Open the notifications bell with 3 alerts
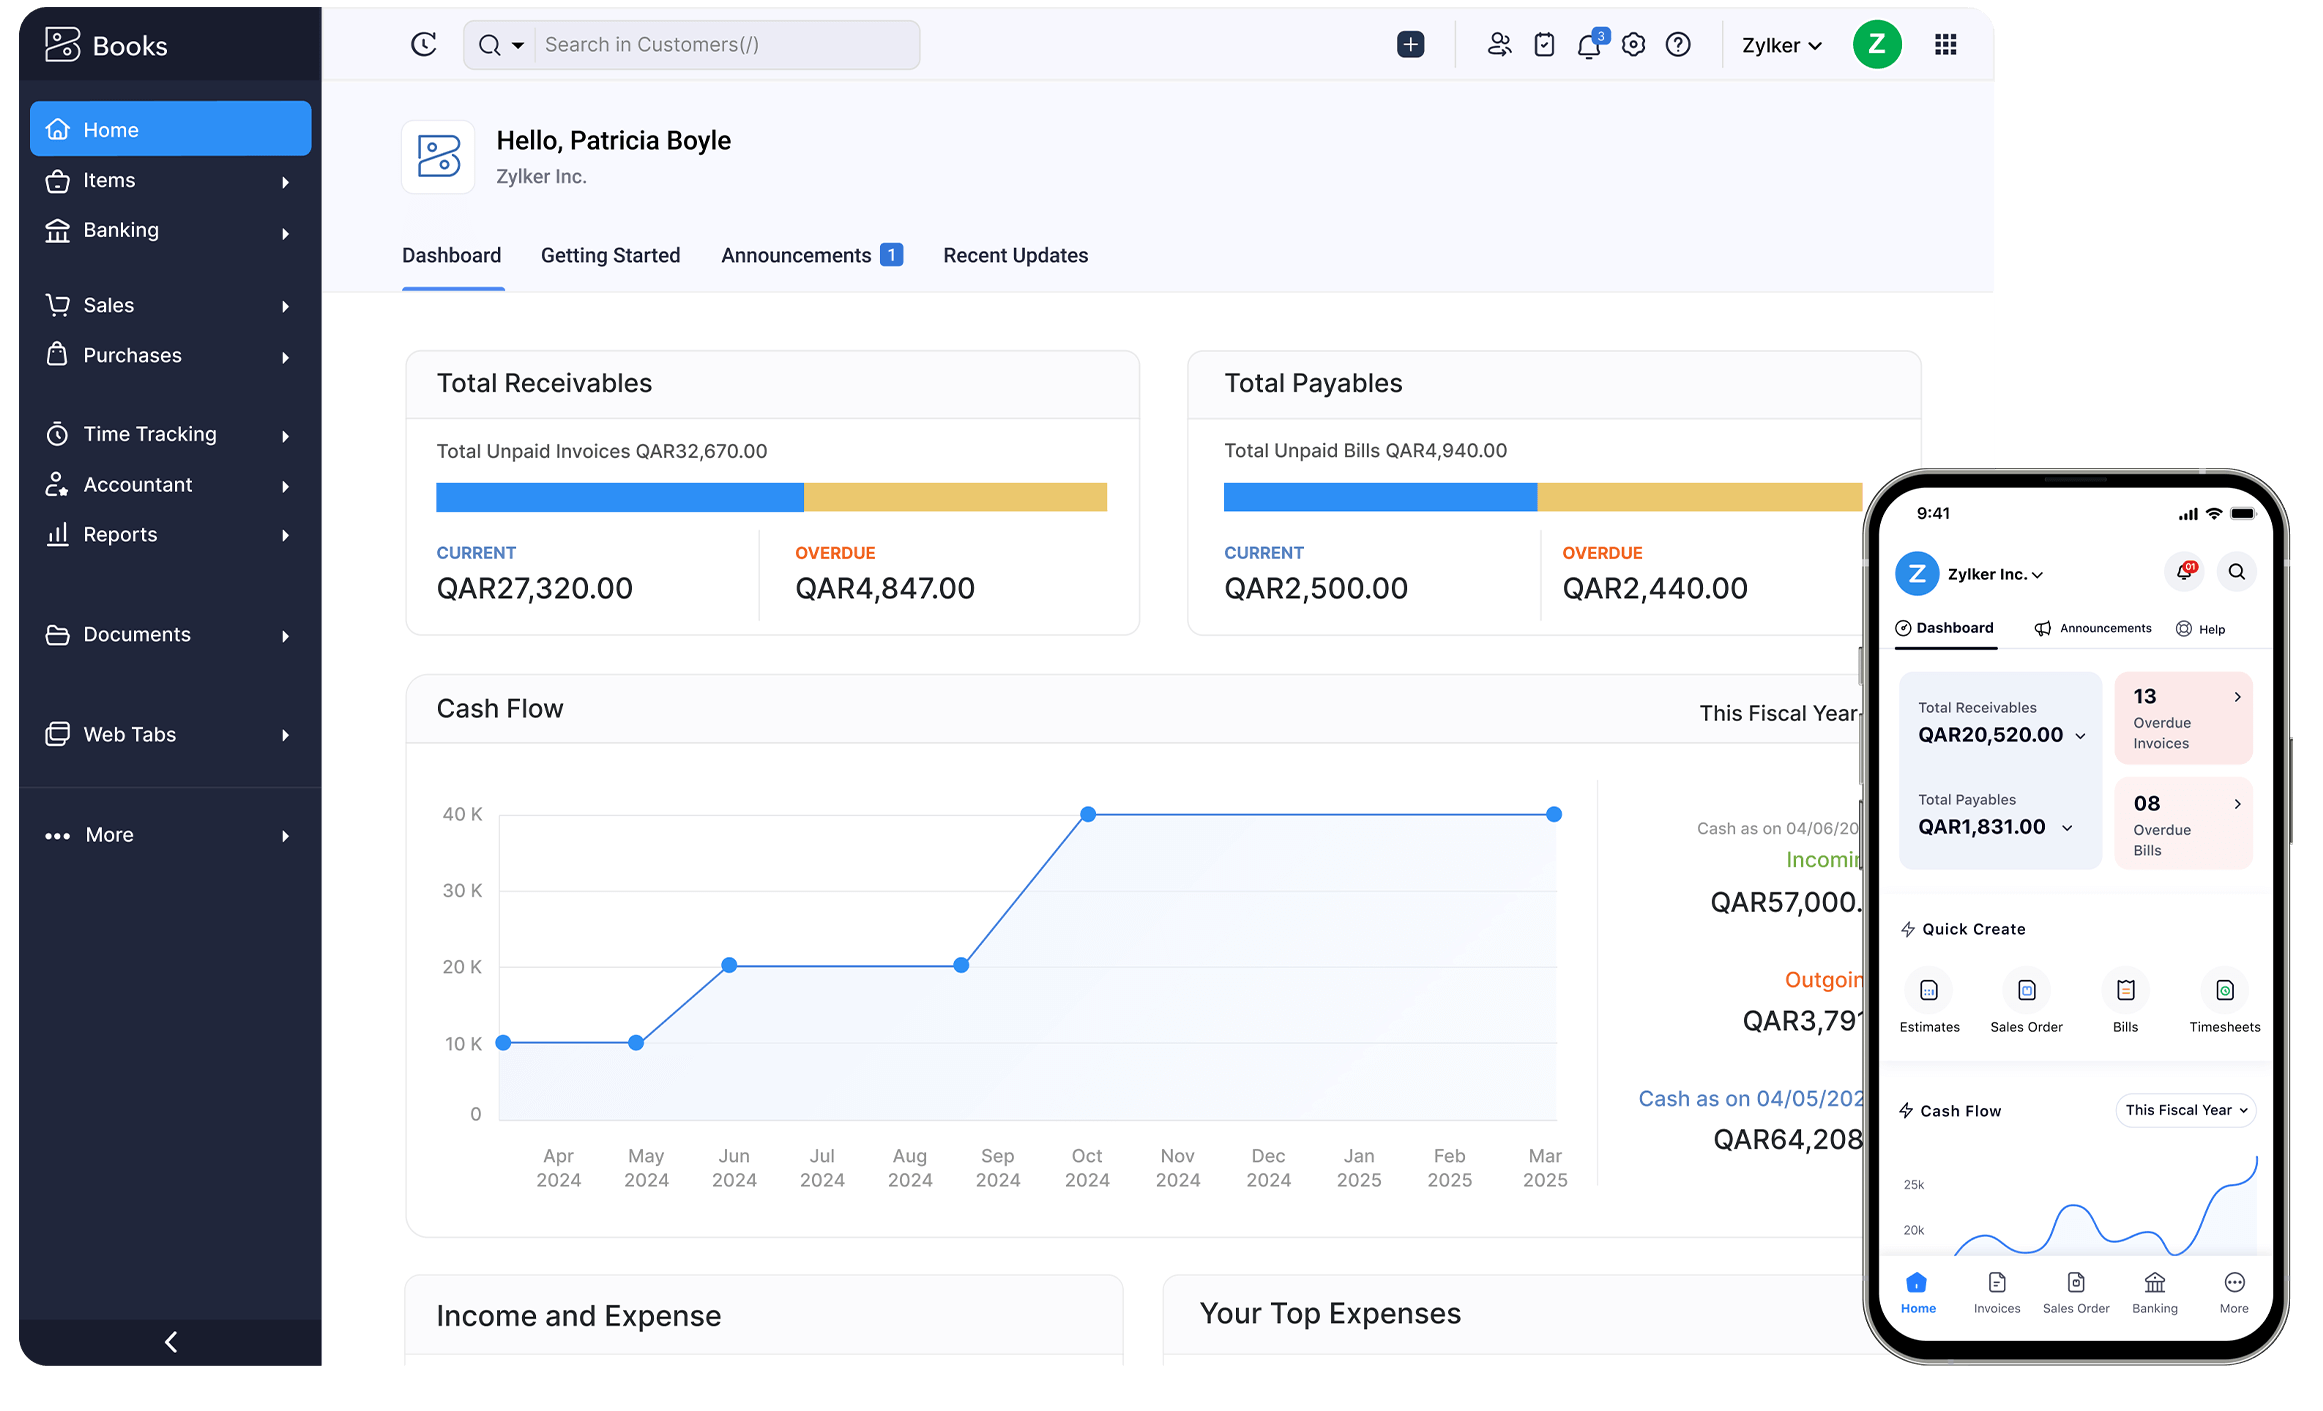 [x=1589, y=44]
